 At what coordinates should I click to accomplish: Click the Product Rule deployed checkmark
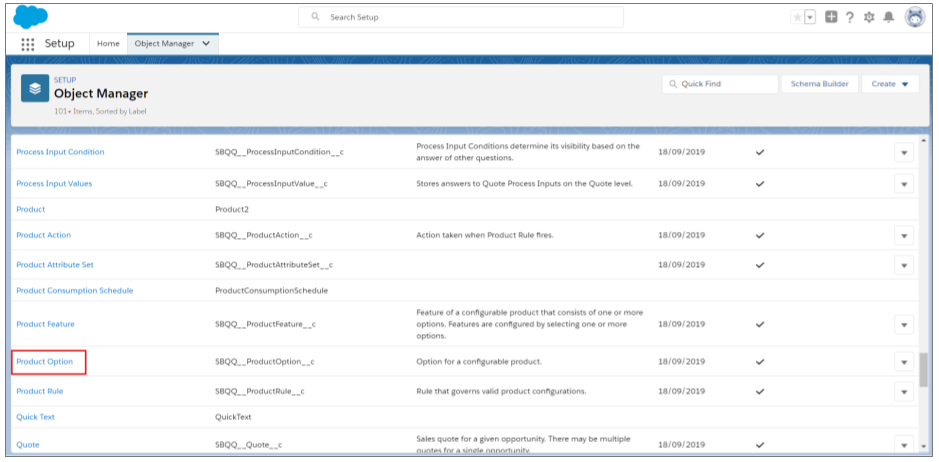tap(760, 391)
